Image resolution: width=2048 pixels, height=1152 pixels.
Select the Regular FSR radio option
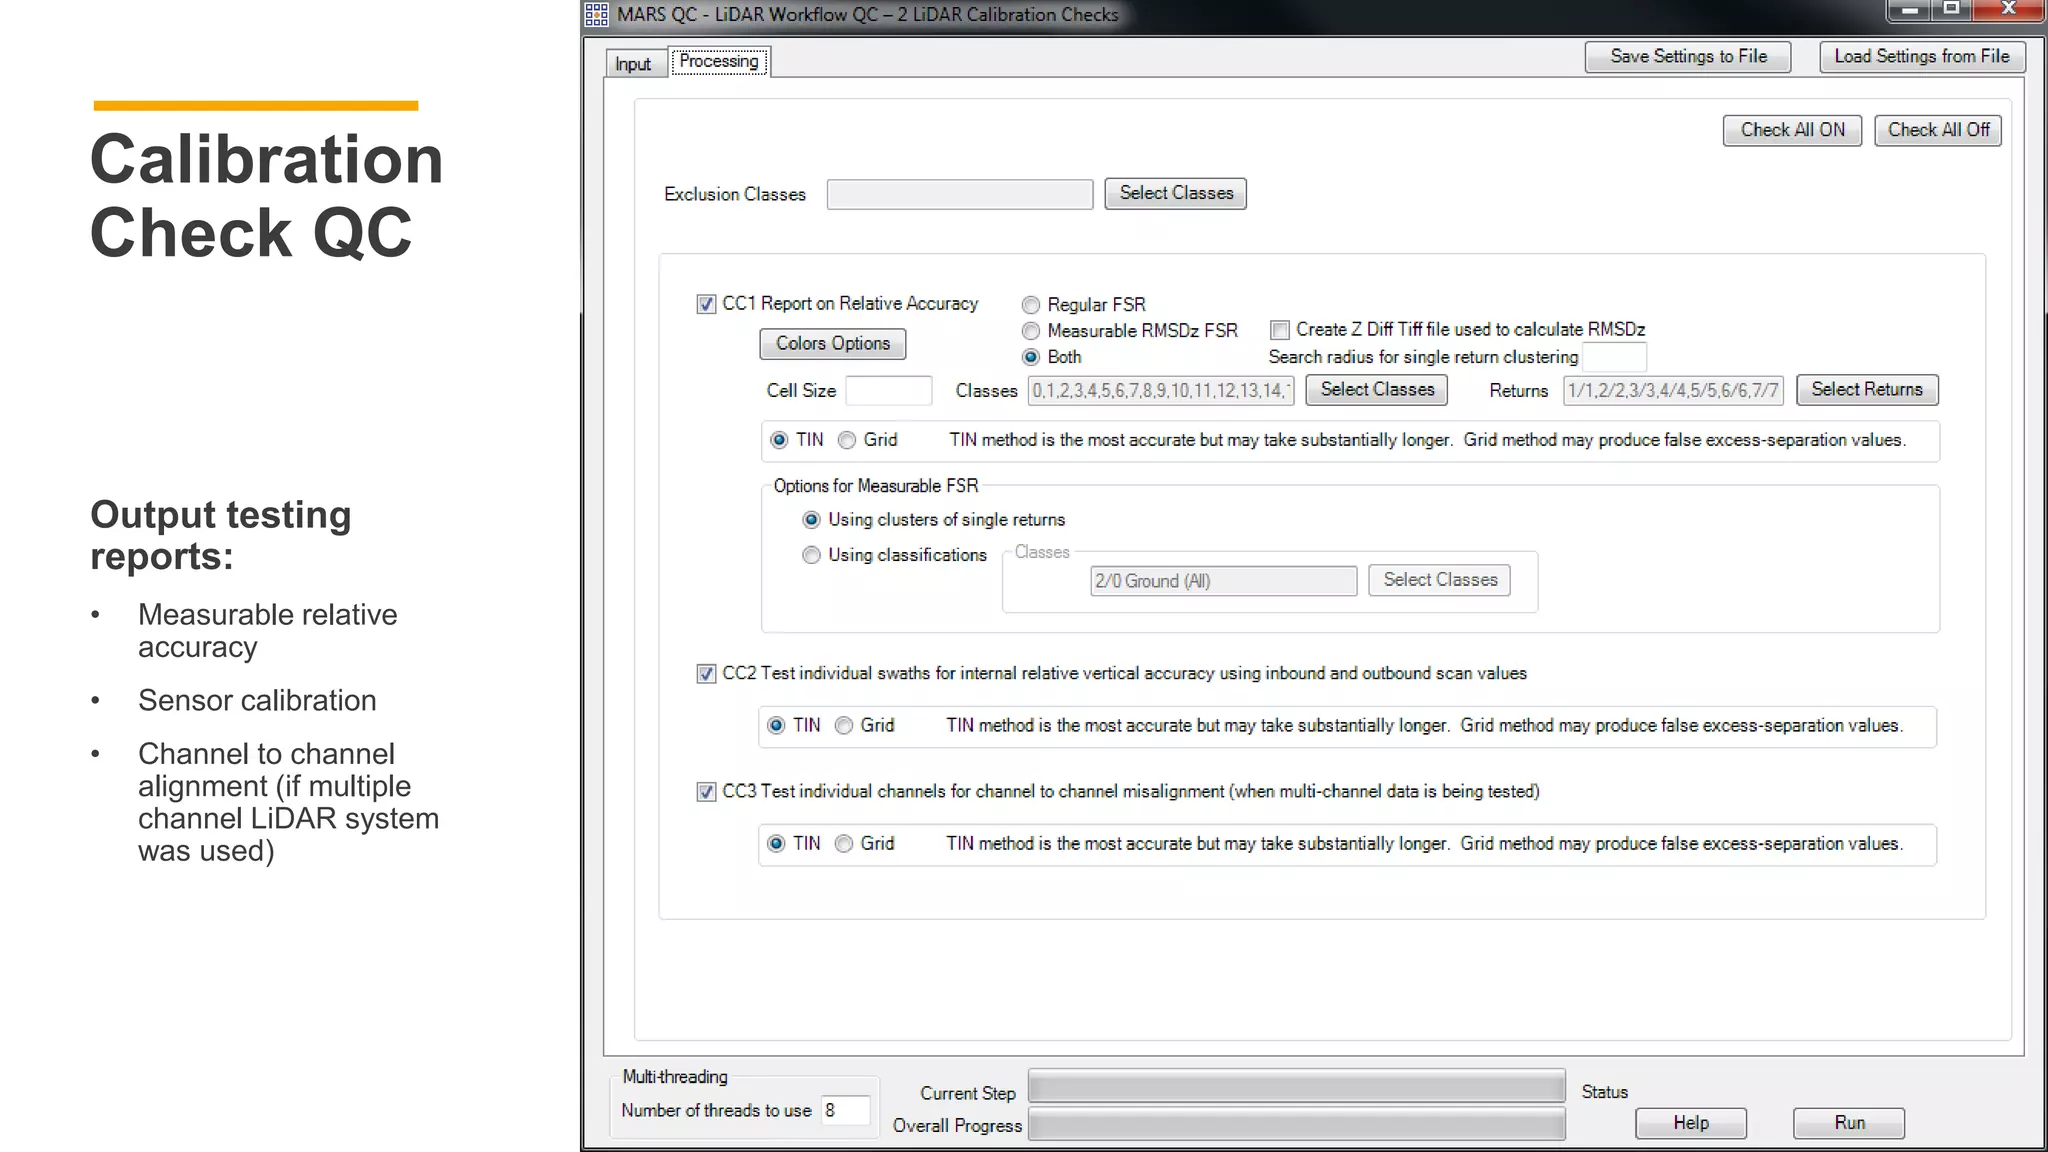click(1031, 305)
